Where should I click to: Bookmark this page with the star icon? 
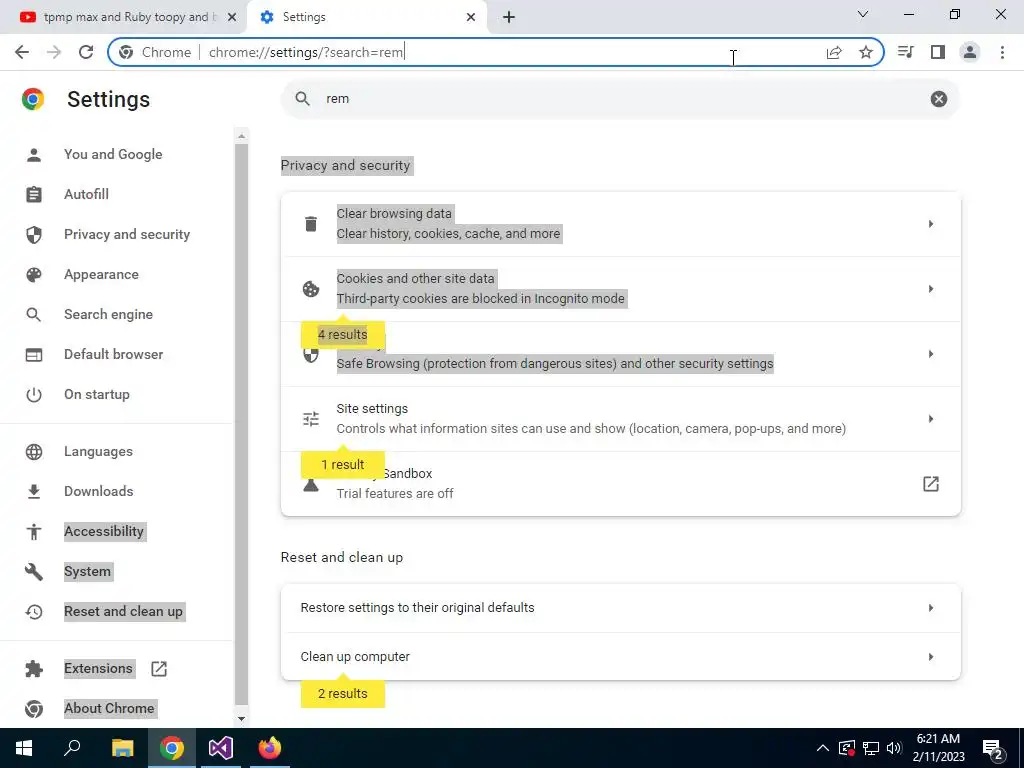[x=866, y=52]
